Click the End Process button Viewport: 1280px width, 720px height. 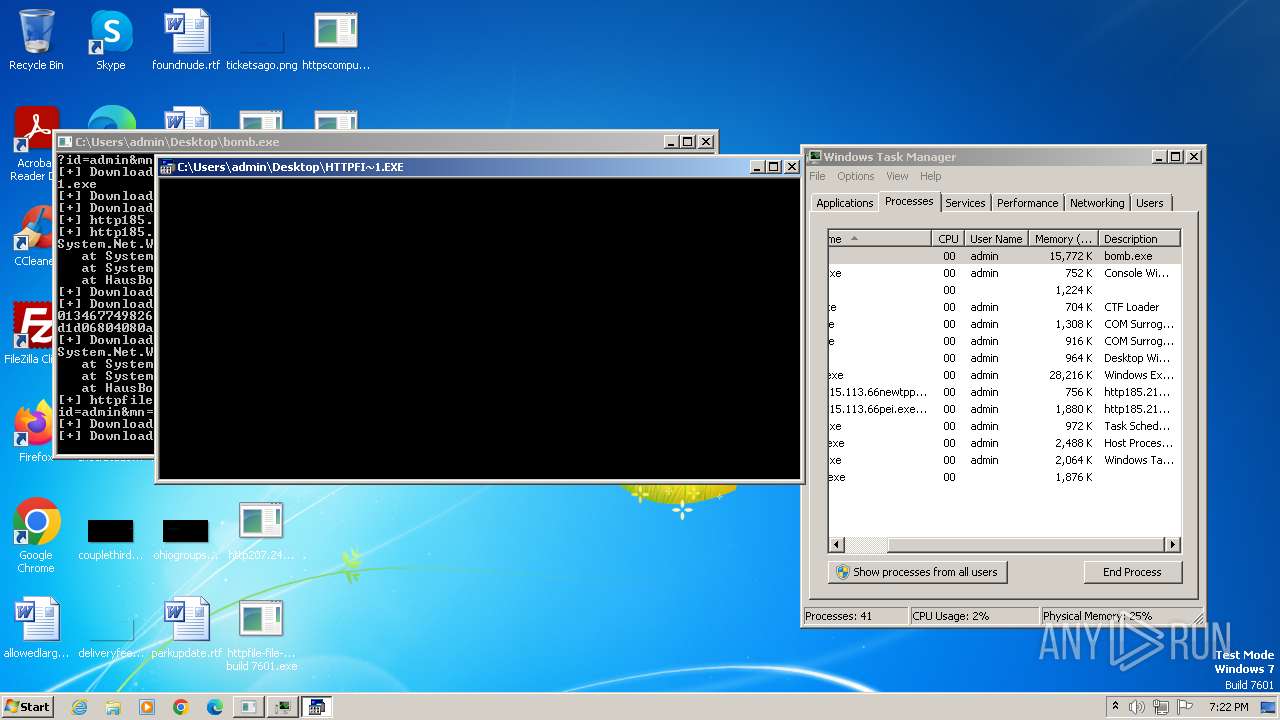click(x=1132, y=572)
